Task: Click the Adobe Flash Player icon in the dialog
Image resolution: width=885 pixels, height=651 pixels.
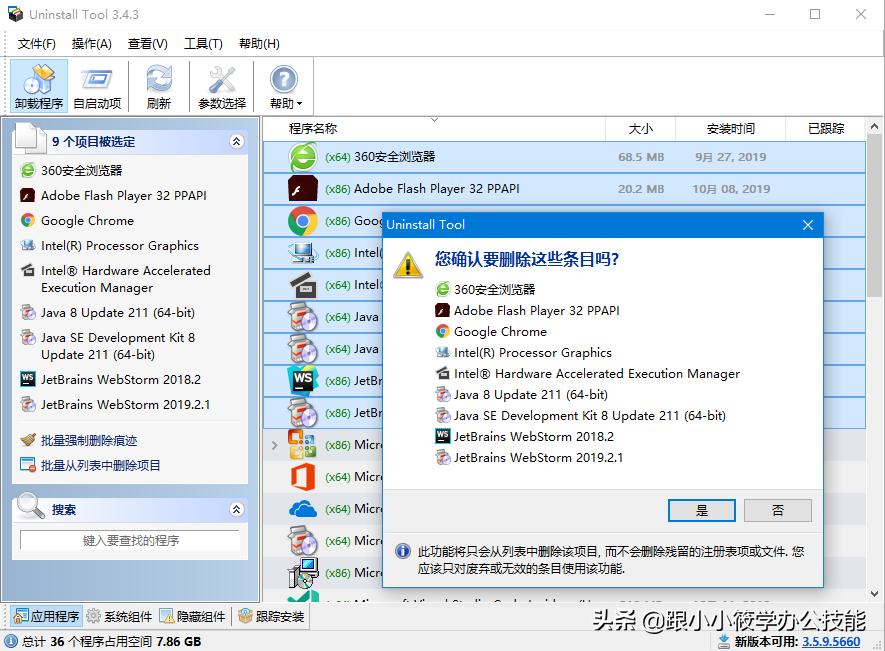Action: (442, 310)
